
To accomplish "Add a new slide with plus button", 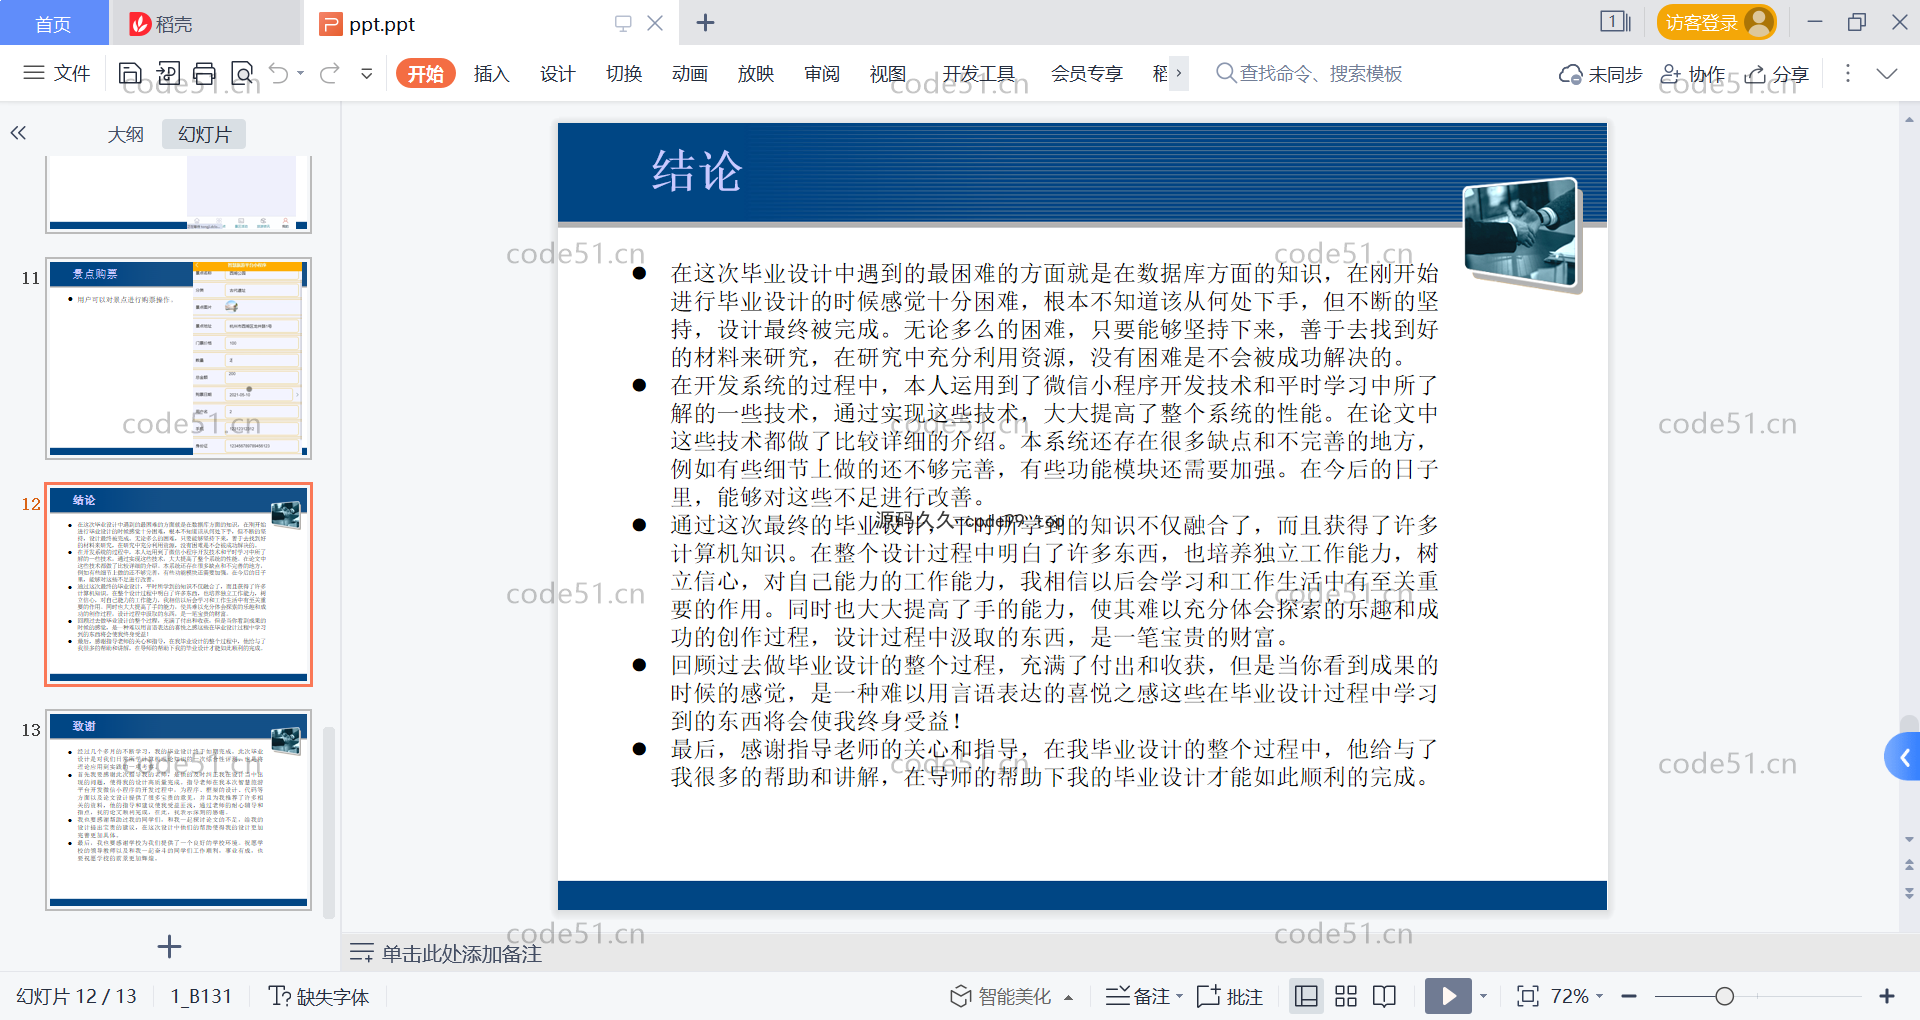I will (170, 946).
